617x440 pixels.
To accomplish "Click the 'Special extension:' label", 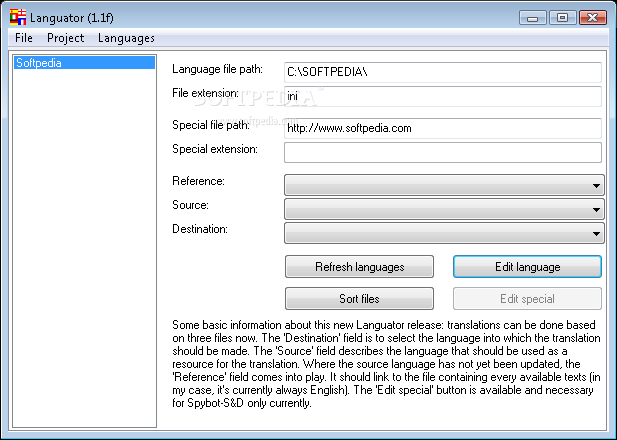I will [215, 149].
